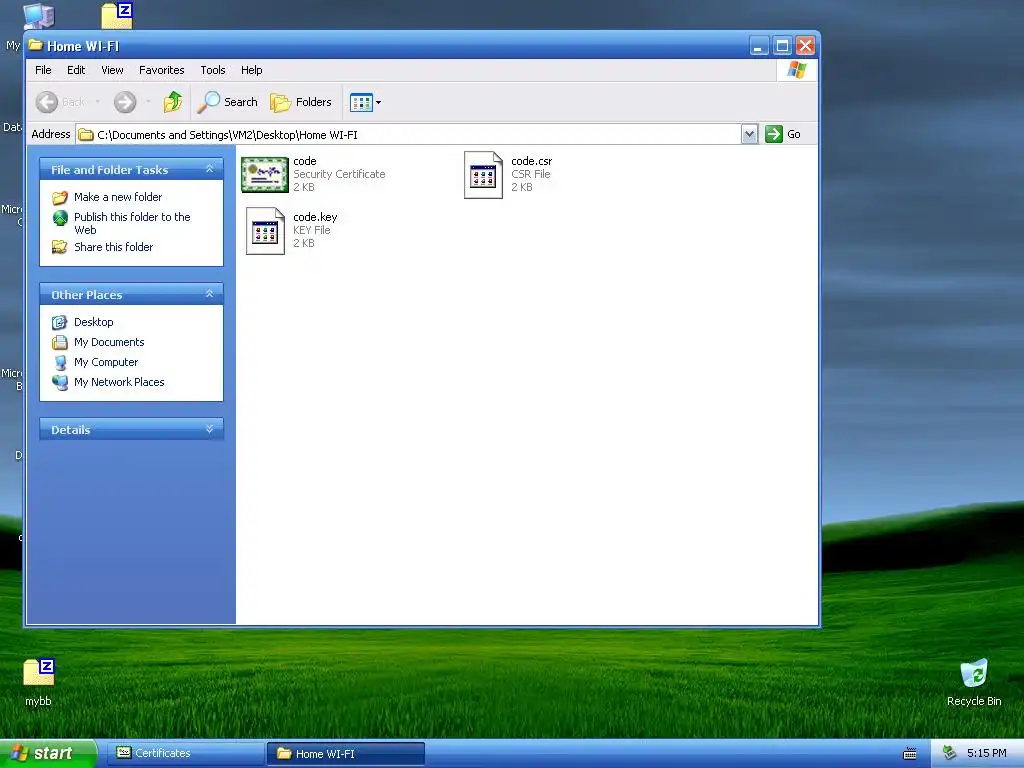Image resolution: width=1024 pixels, height=768 pixels.
Task: Open the Tools menu
Action: click(x=213, y=70)
